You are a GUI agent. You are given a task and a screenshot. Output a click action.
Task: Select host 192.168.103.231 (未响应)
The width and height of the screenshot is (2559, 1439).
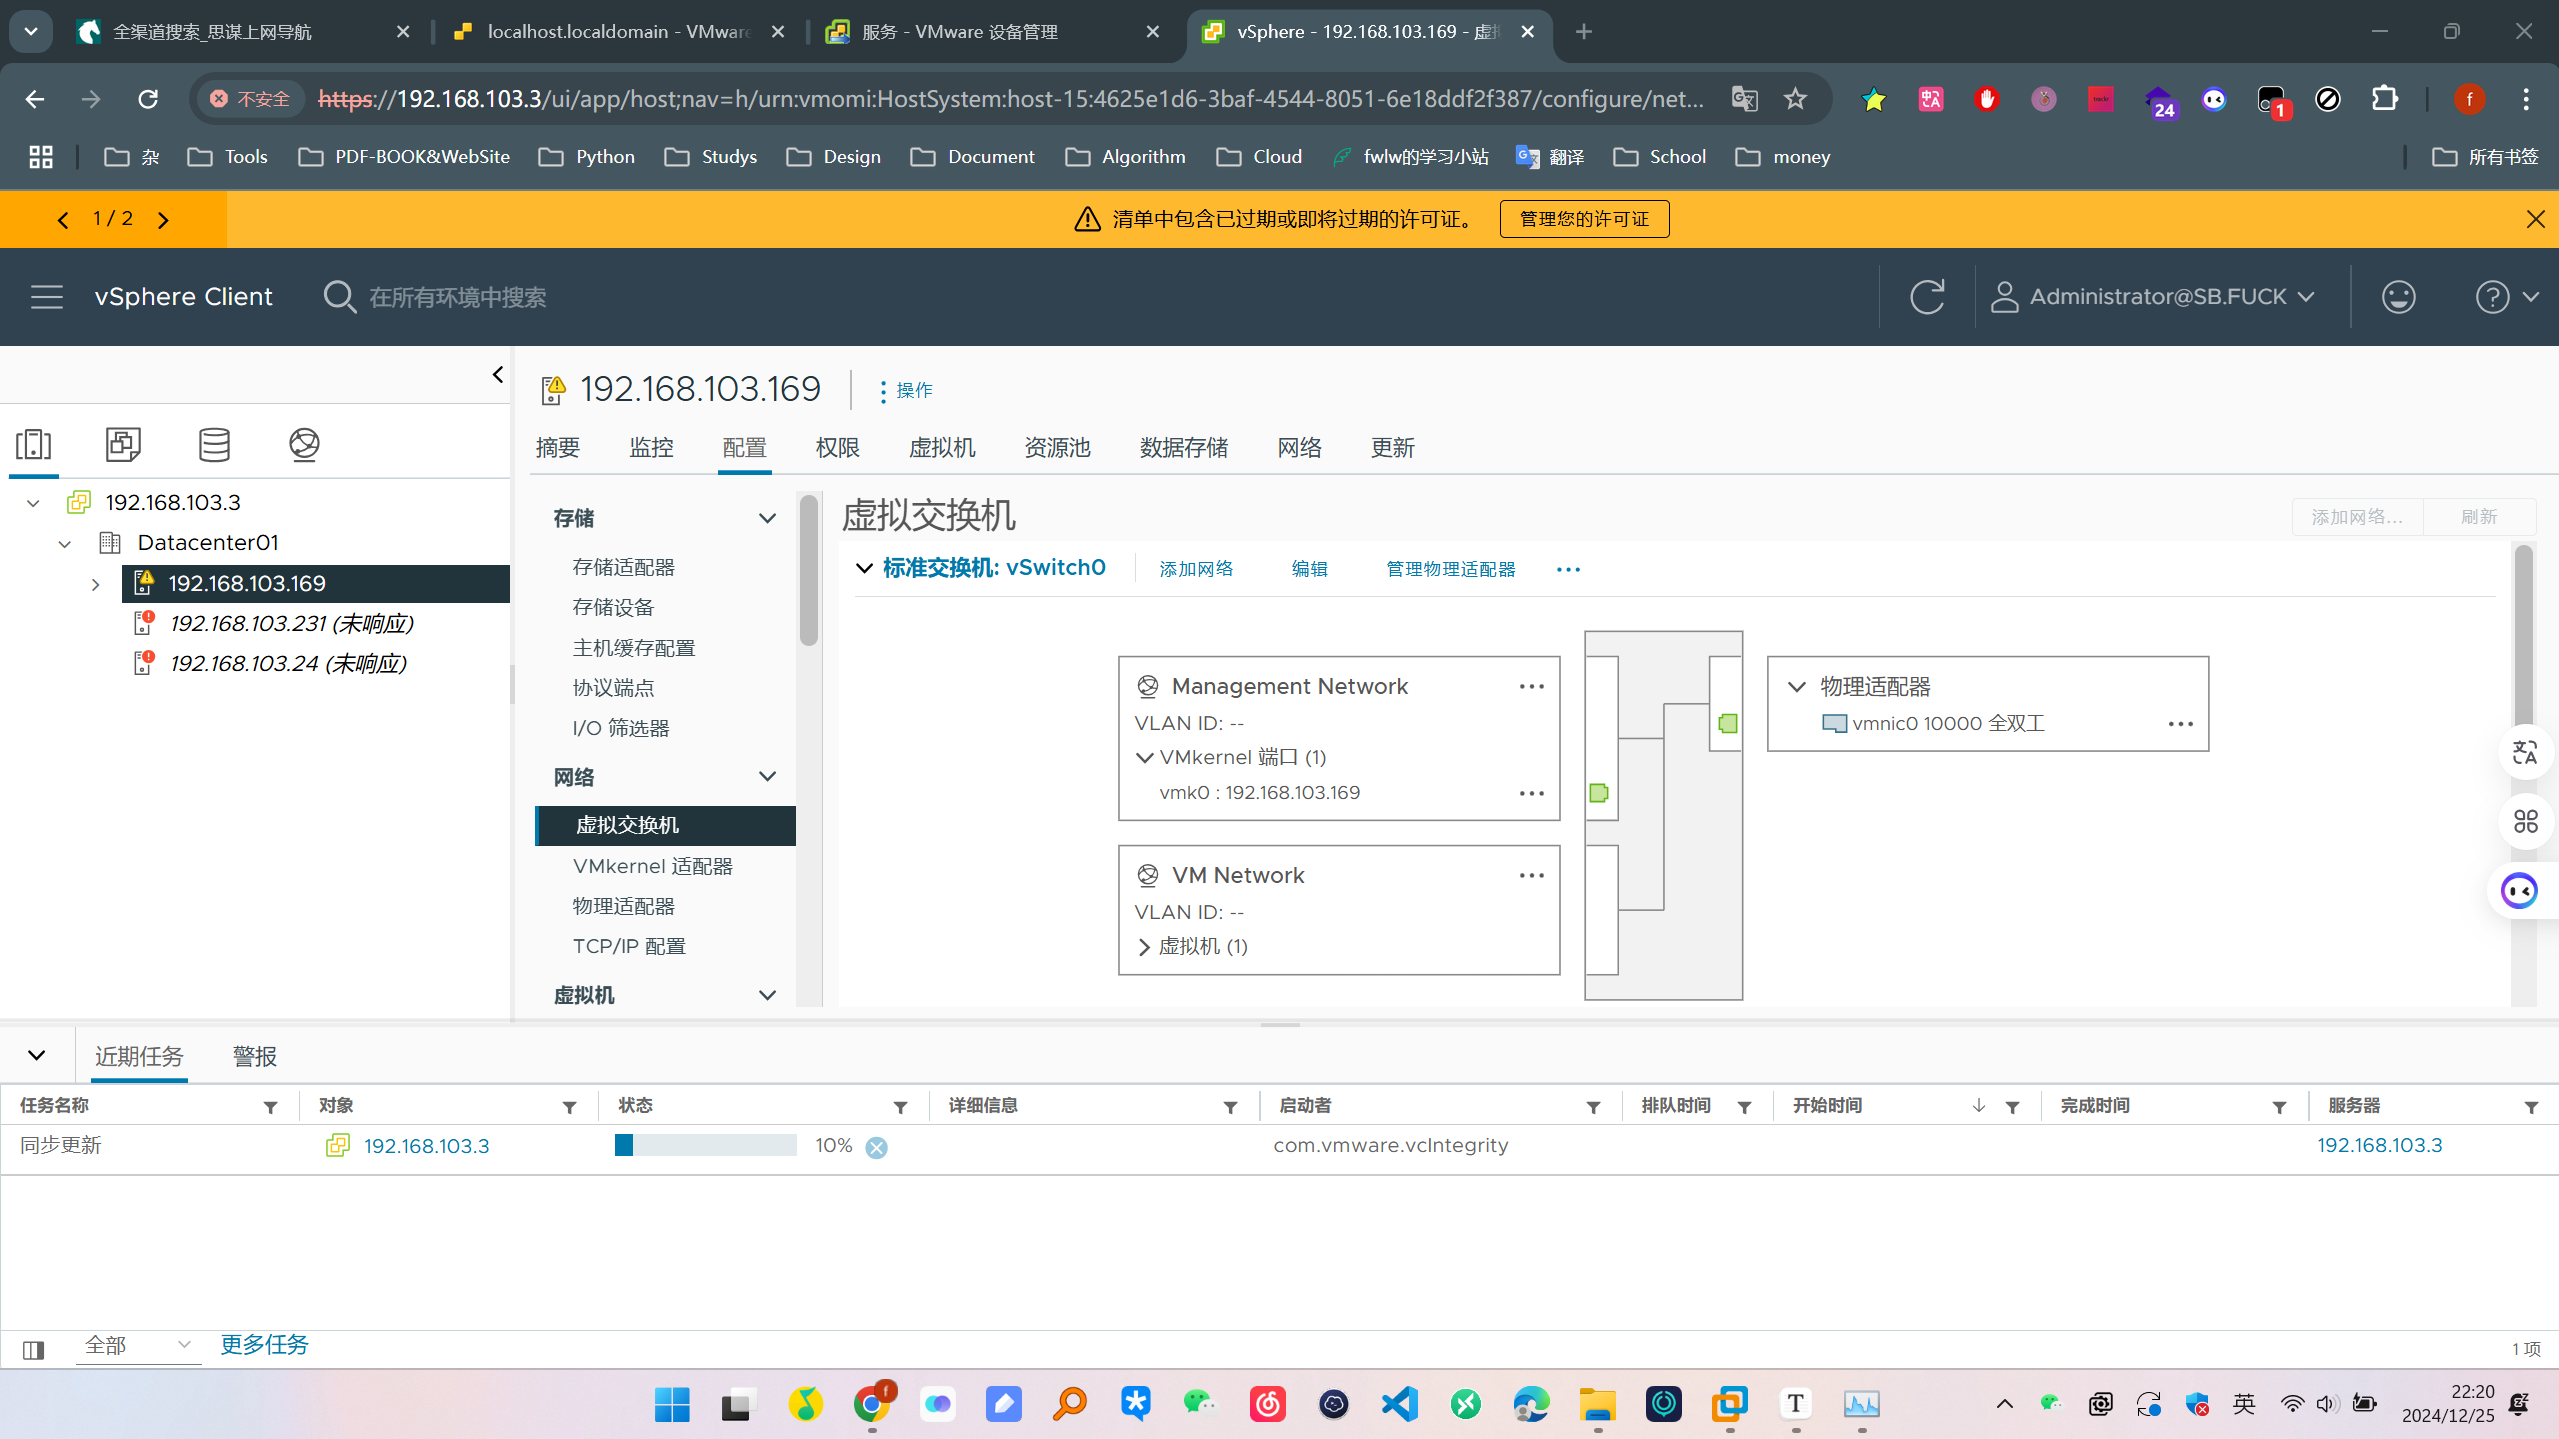[291, 624]
